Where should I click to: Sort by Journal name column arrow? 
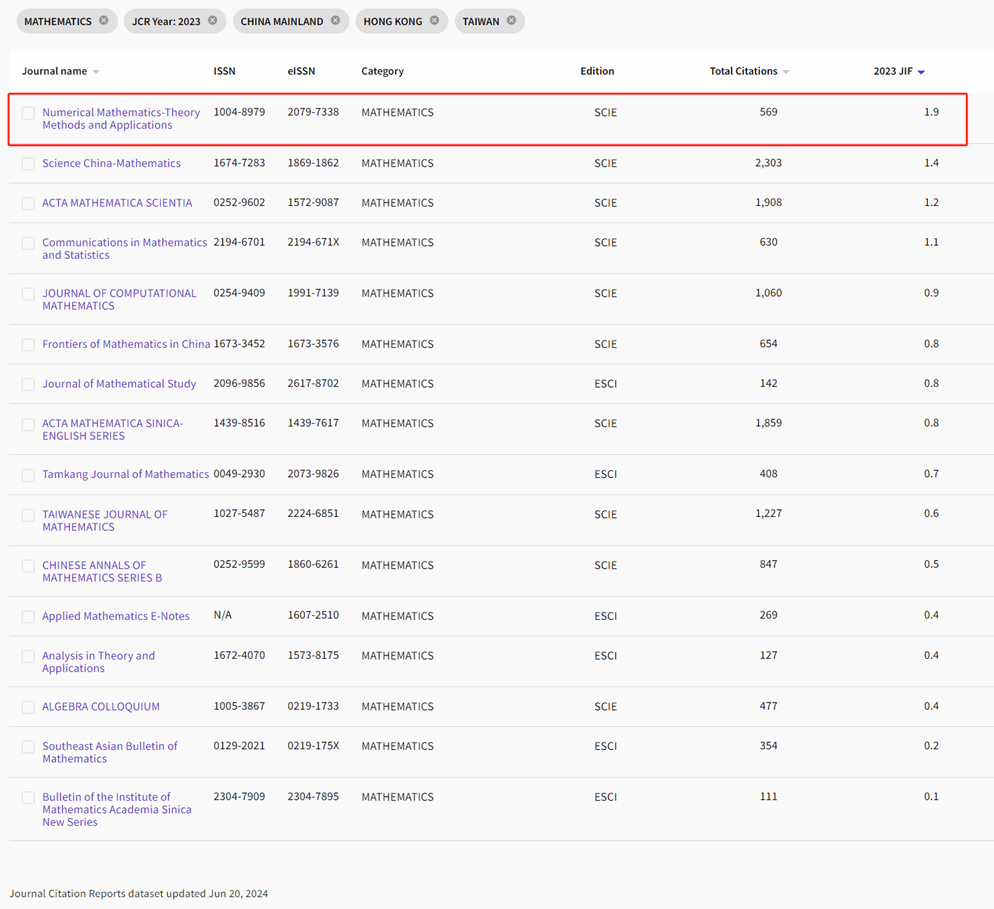(96, 72)
